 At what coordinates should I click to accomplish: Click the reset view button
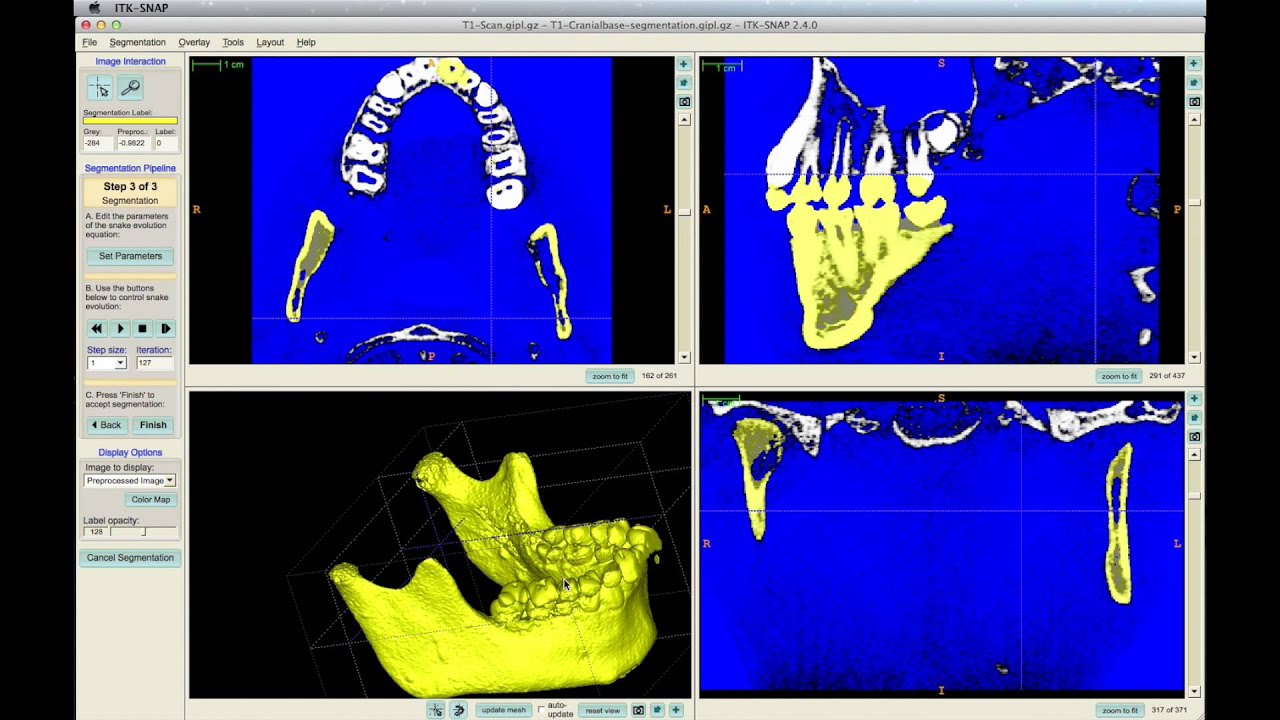tap(603, 710)
